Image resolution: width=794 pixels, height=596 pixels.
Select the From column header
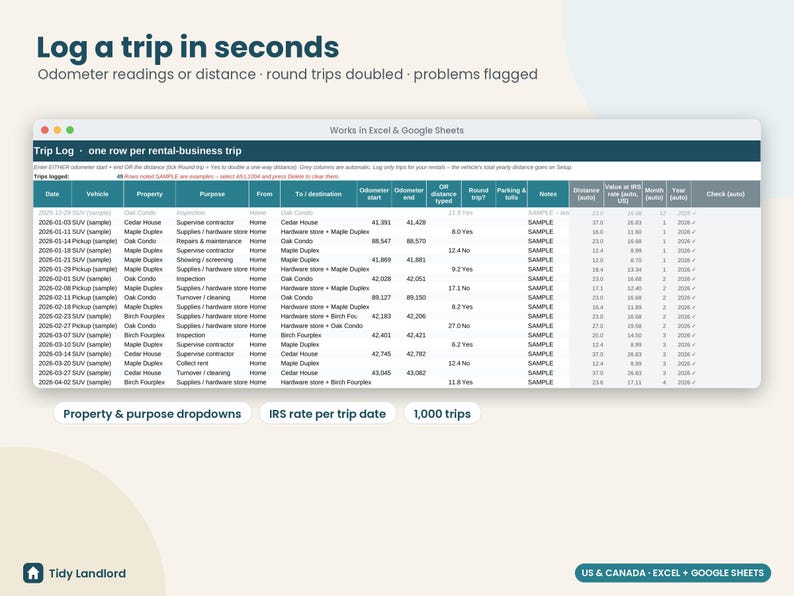click(x=264, y=194)
